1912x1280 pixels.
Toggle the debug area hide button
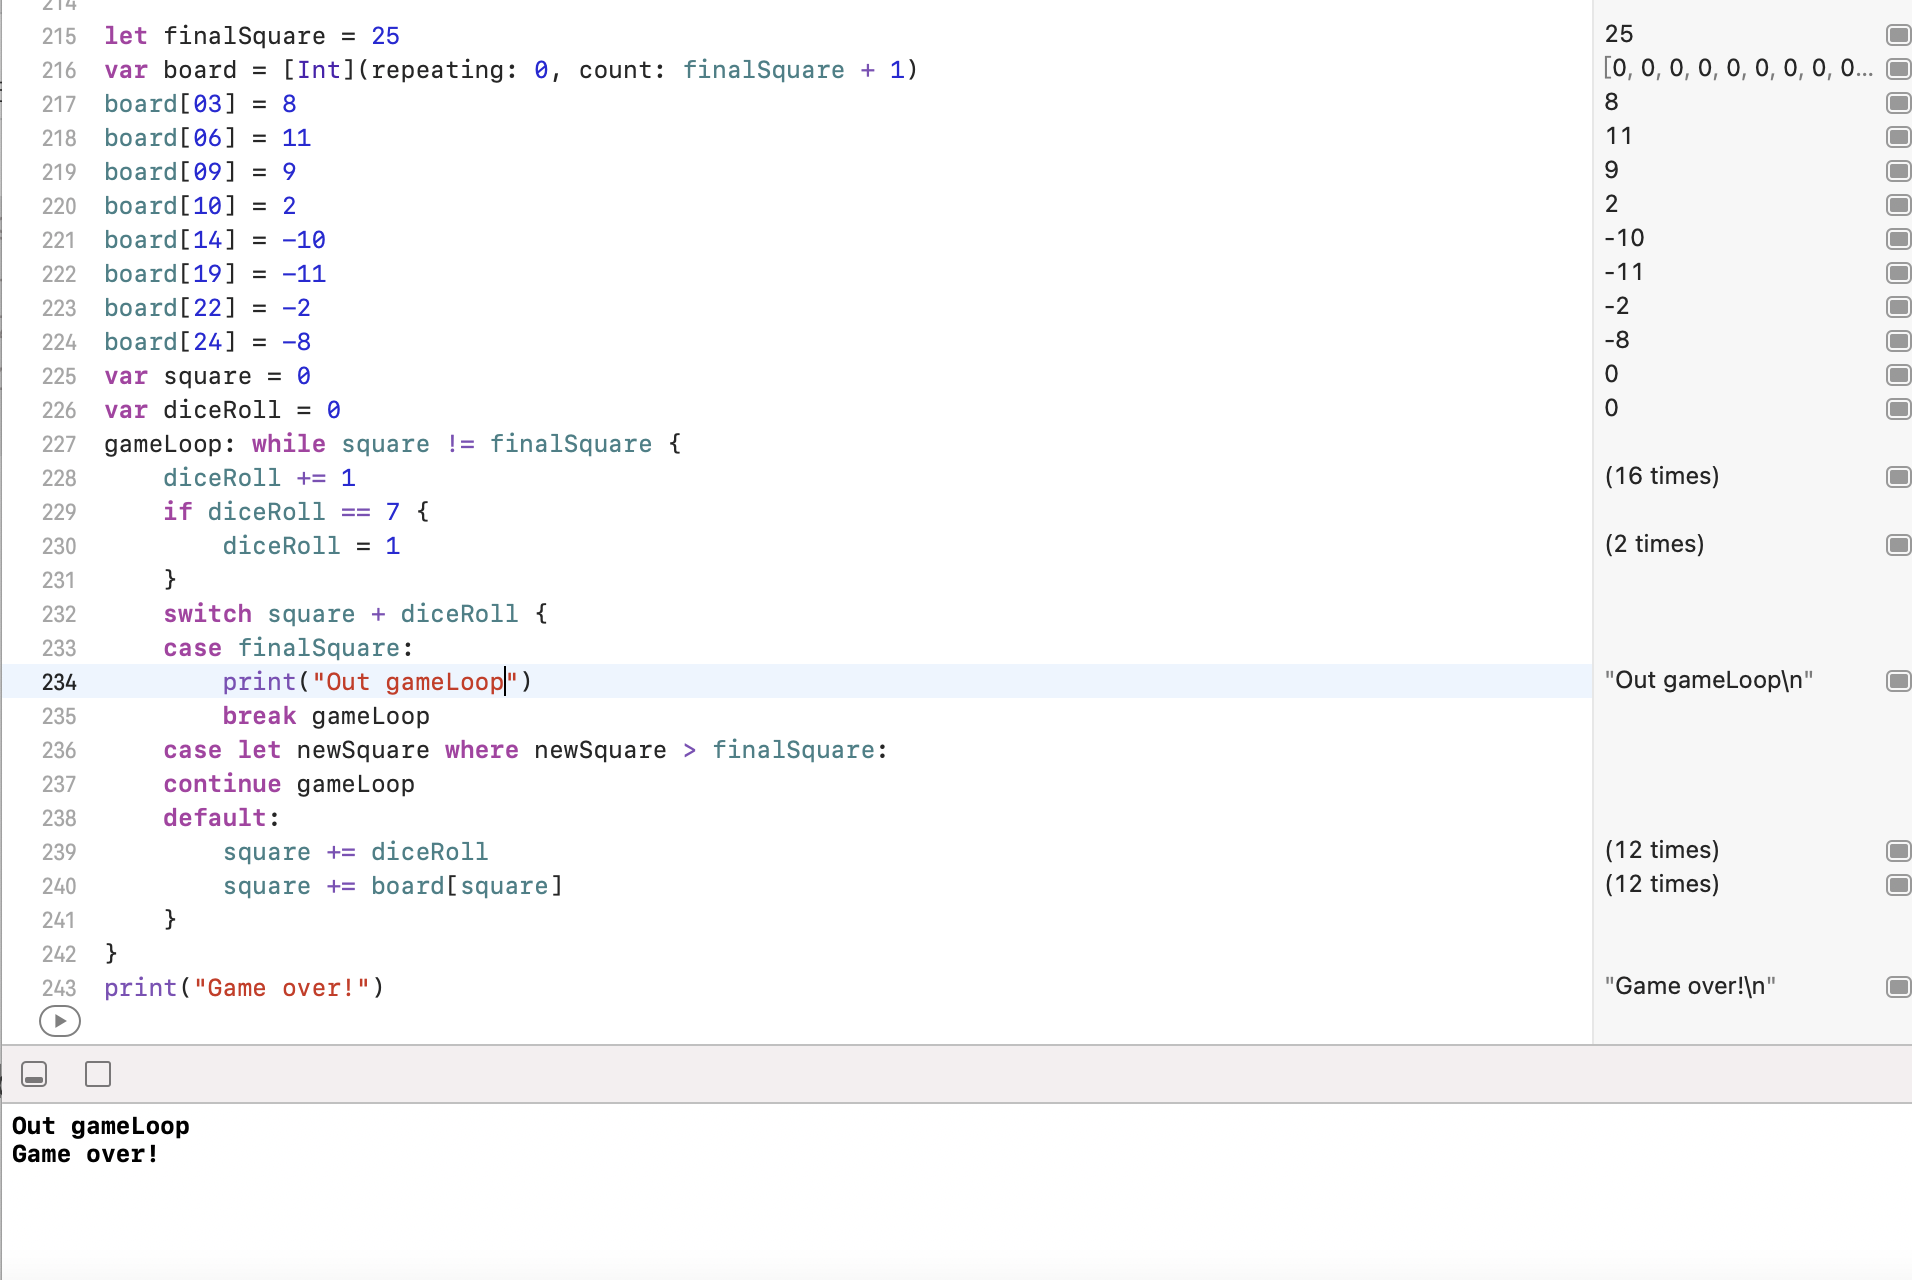coord(34,1074)
